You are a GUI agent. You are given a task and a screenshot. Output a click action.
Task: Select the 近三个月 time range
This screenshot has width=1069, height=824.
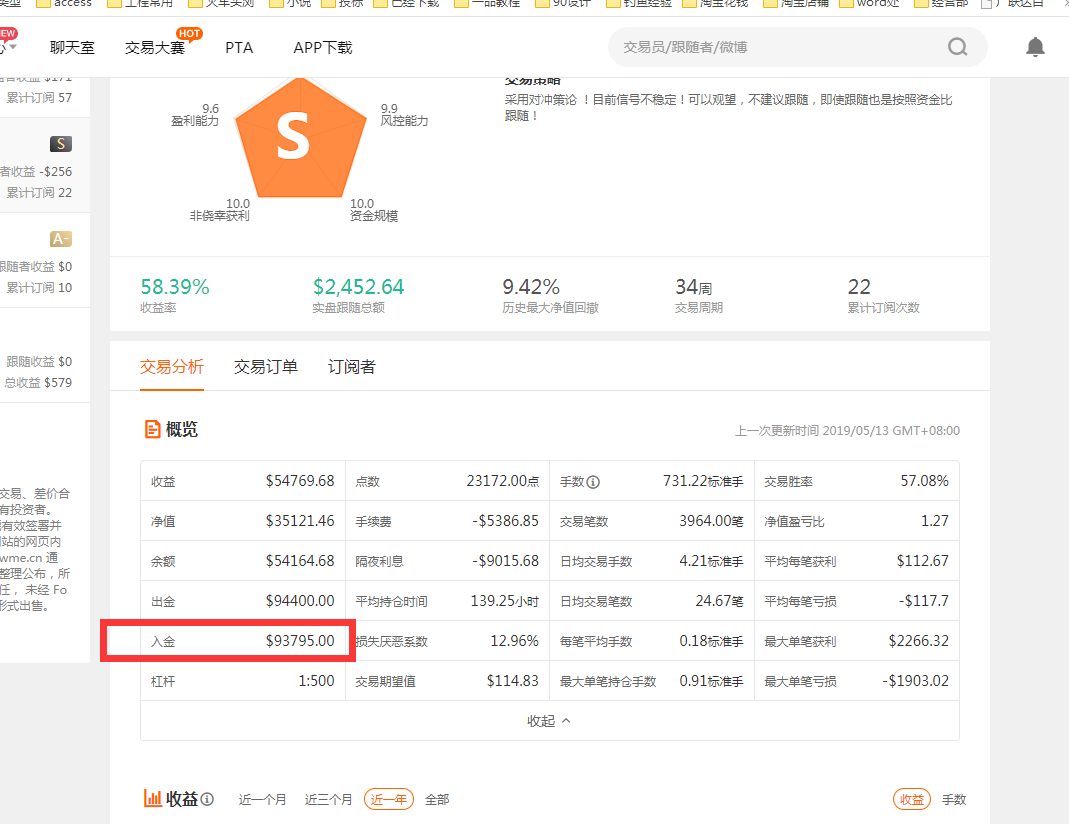328,799
